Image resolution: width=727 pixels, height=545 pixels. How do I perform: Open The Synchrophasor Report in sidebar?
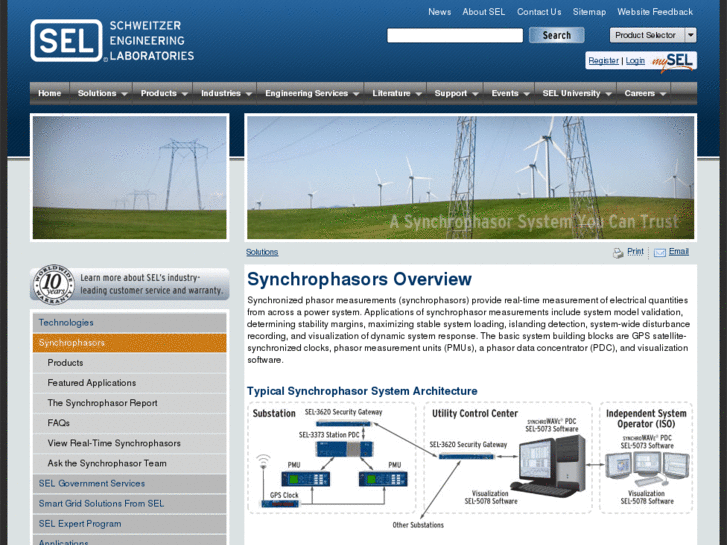coord(129,403)
